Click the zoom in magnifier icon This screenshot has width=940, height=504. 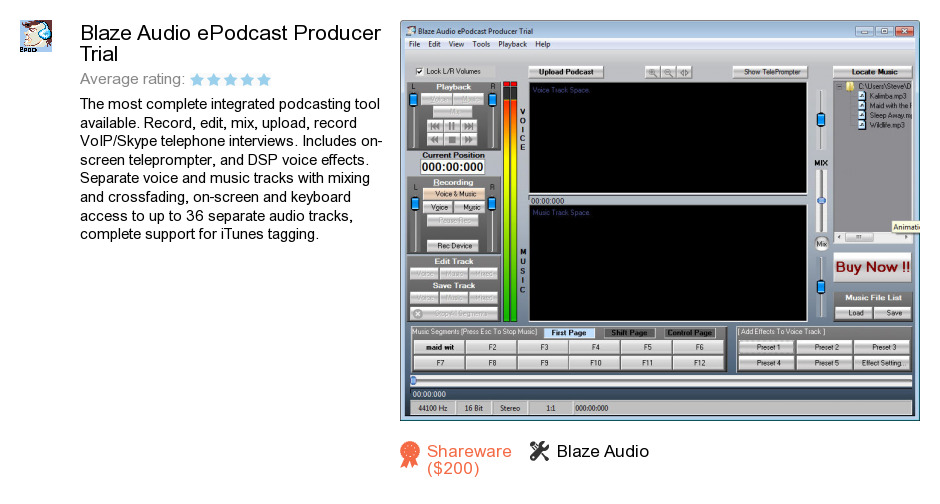pyautogui.click(x=652, y=73)
